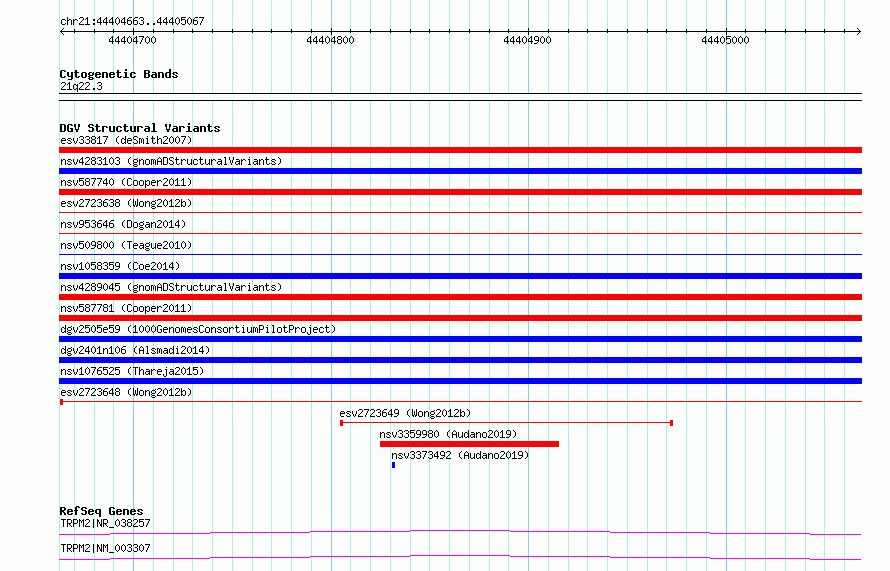Click ruler position 44404700

(x=132, y=40)
